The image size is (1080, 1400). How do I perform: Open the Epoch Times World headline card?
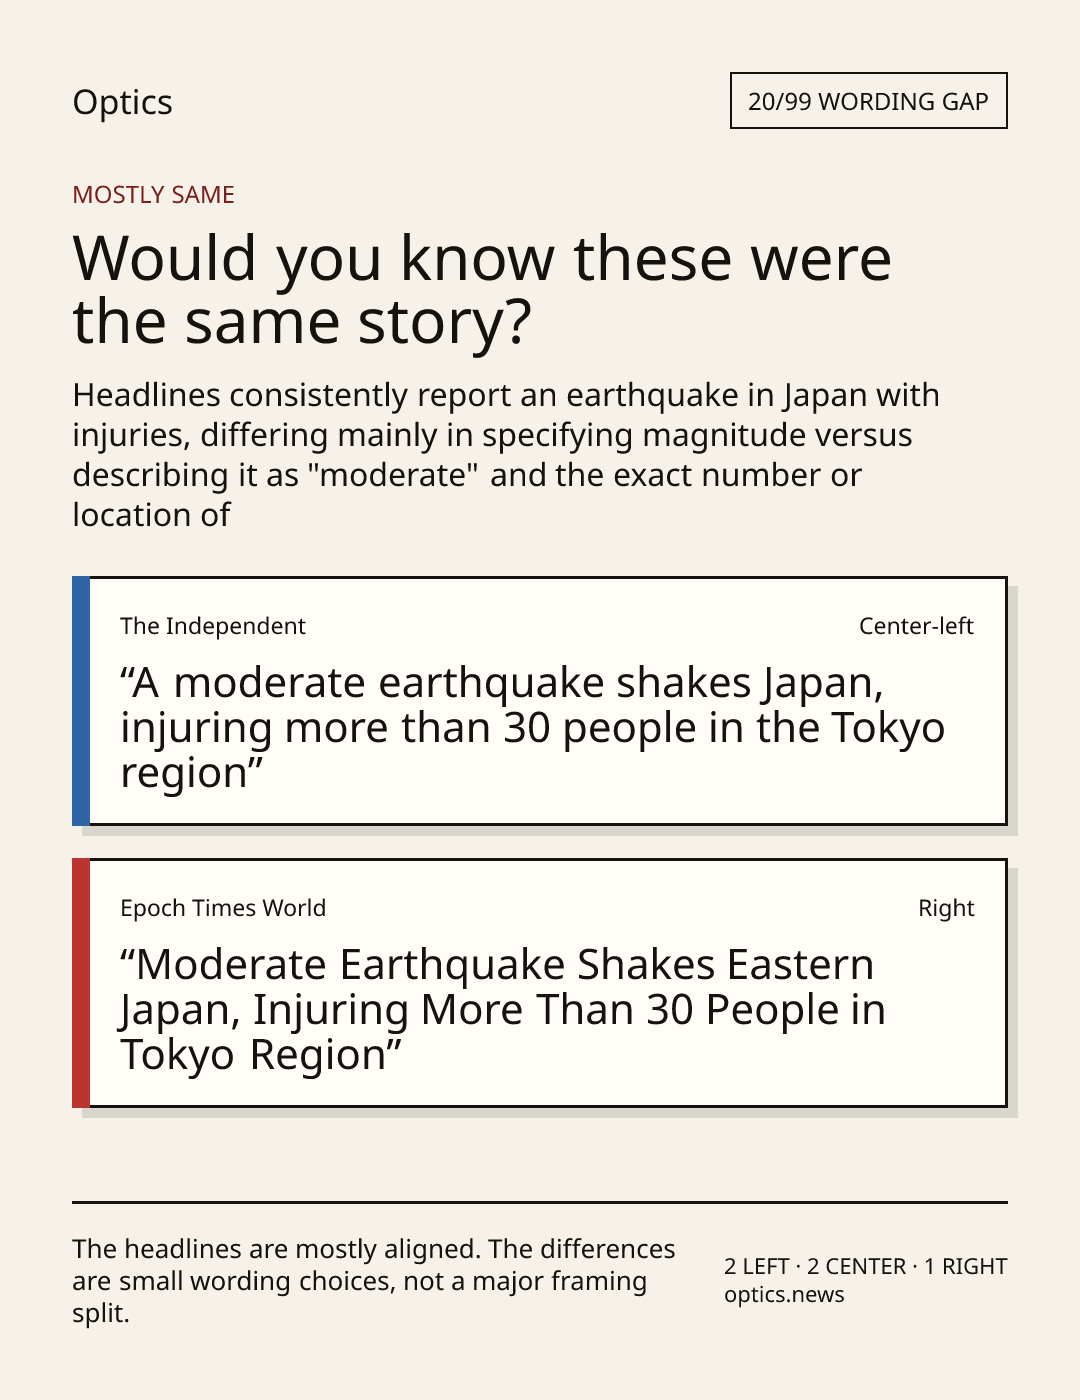click(540, 983)
